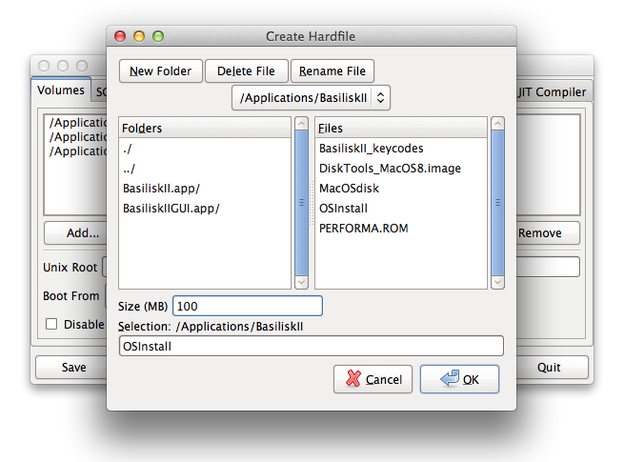
Task: Click the Files list scrollbar up arrow
Action: [x=497, y=124]
